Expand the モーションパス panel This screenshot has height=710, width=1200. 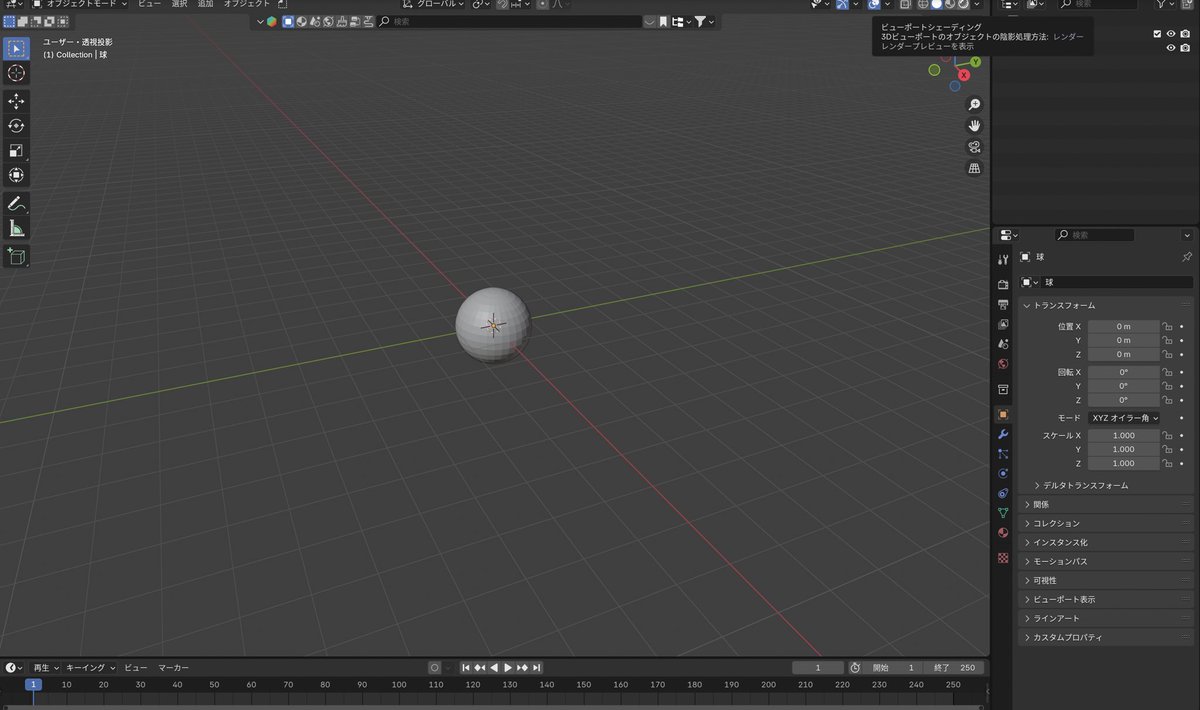point(1105,561)
